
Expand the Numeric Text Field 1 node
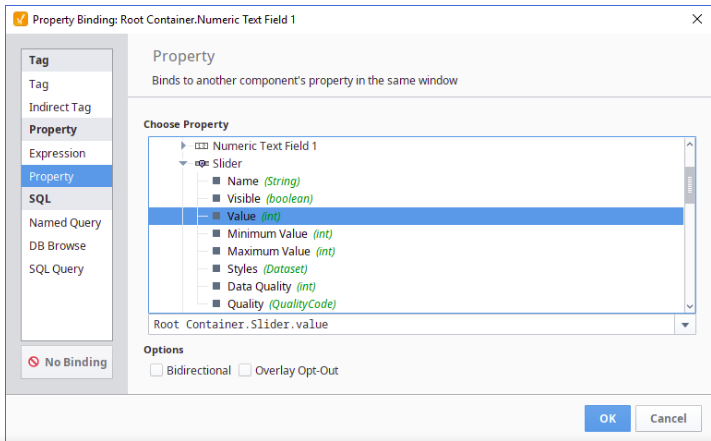(x=184, y=146)
